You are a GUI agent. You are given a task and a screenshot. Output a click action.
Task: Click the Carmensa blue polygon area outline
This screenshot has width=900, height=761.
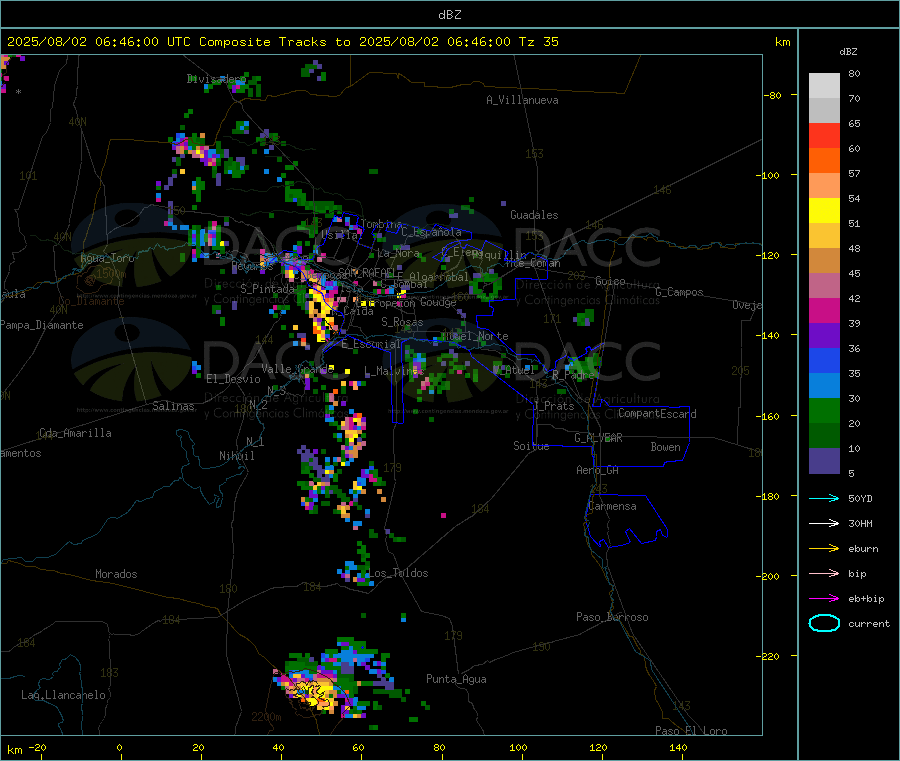626,520
